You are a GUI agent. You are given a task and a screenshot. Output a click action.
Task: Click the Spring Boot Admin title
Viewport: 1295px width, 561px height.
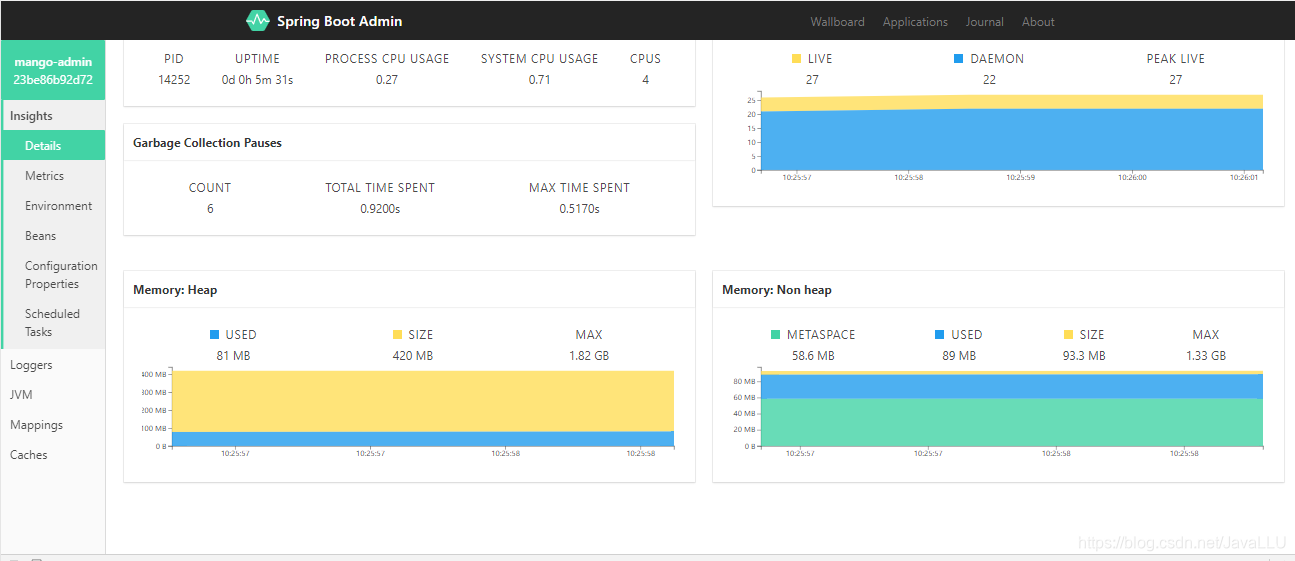tap(340, 21)
